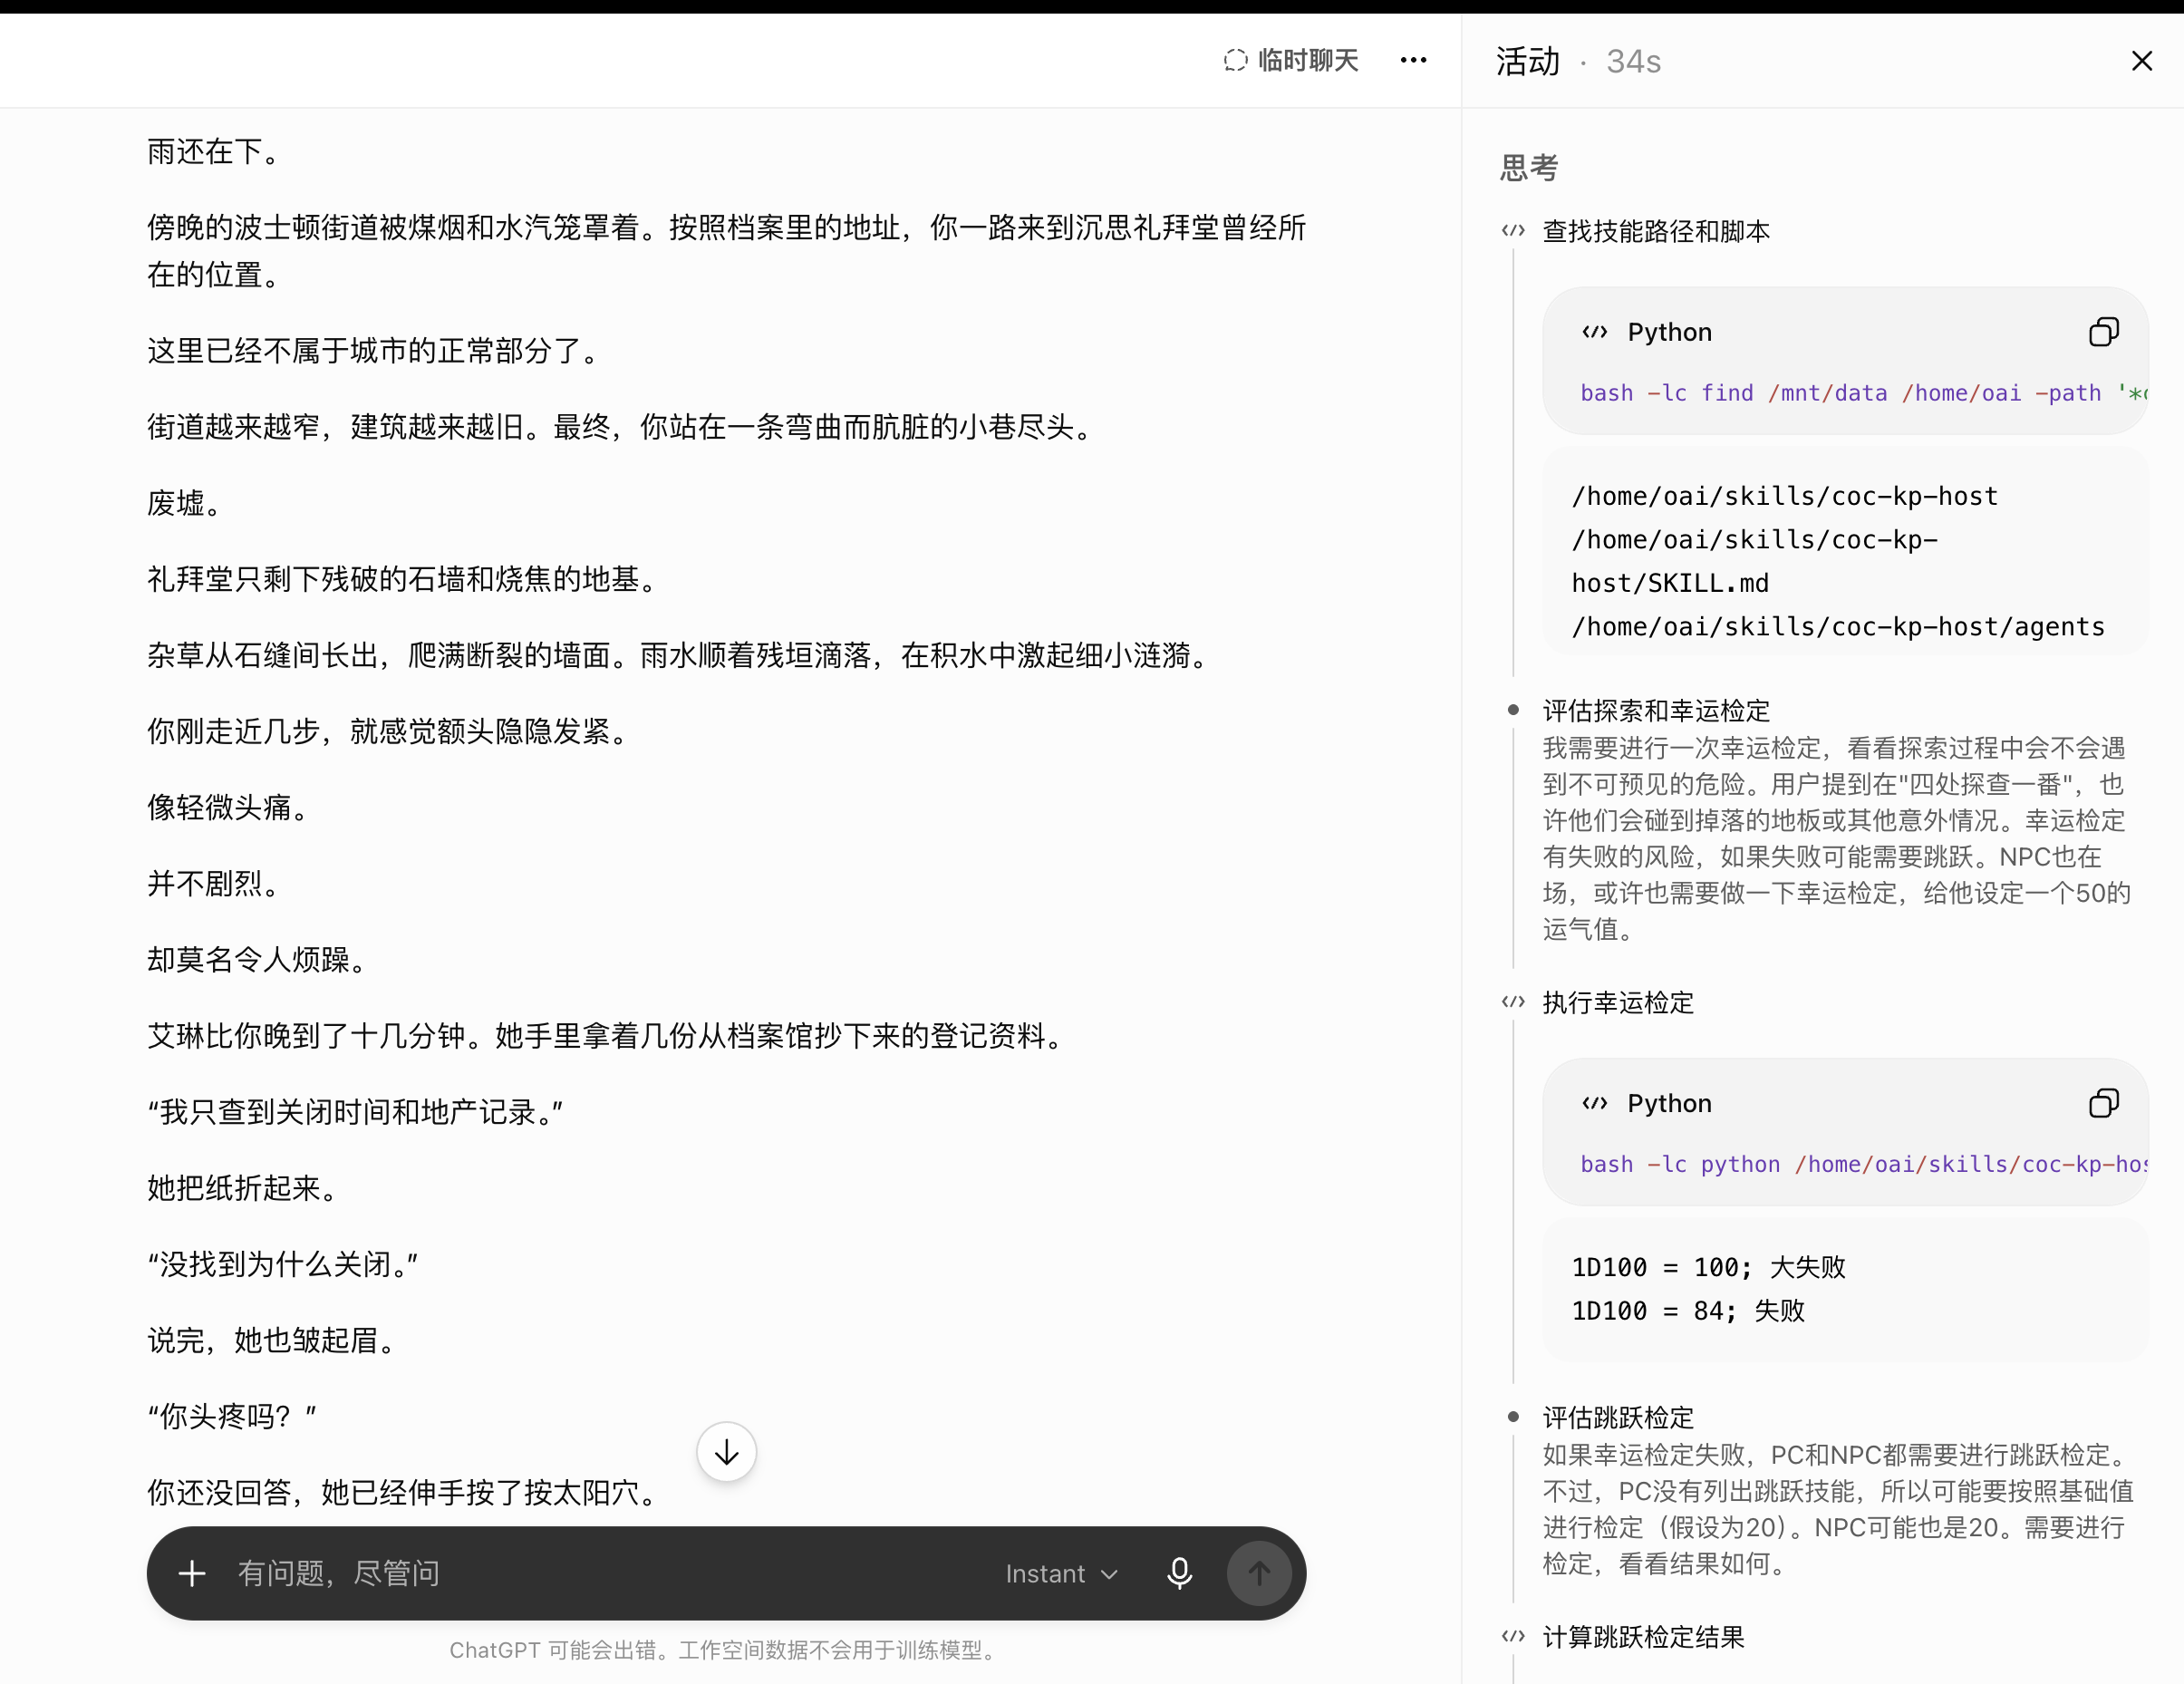Screen dimensions: 2184x1684
Task: Click the scroll-to-bottom arrow button
Action: pyautogui.click(x=727, y=1452)
